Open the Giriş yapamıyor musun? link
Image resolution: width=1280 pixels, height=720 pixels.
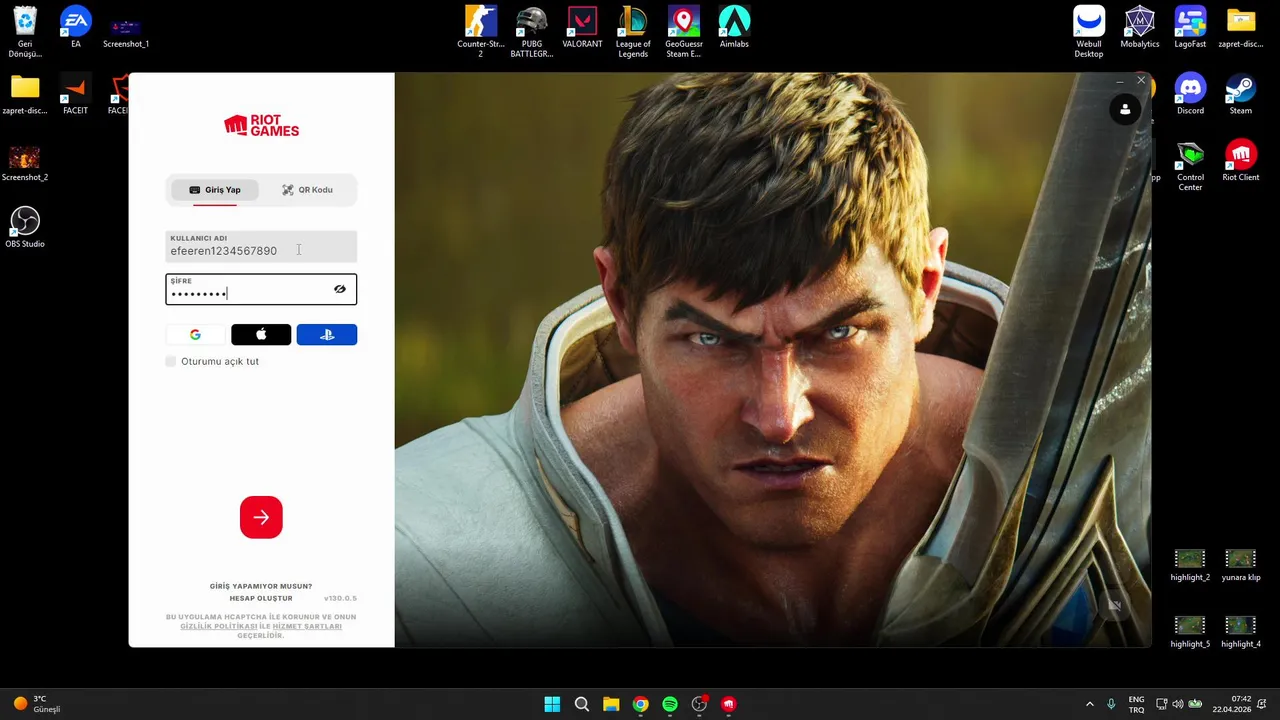261,586
